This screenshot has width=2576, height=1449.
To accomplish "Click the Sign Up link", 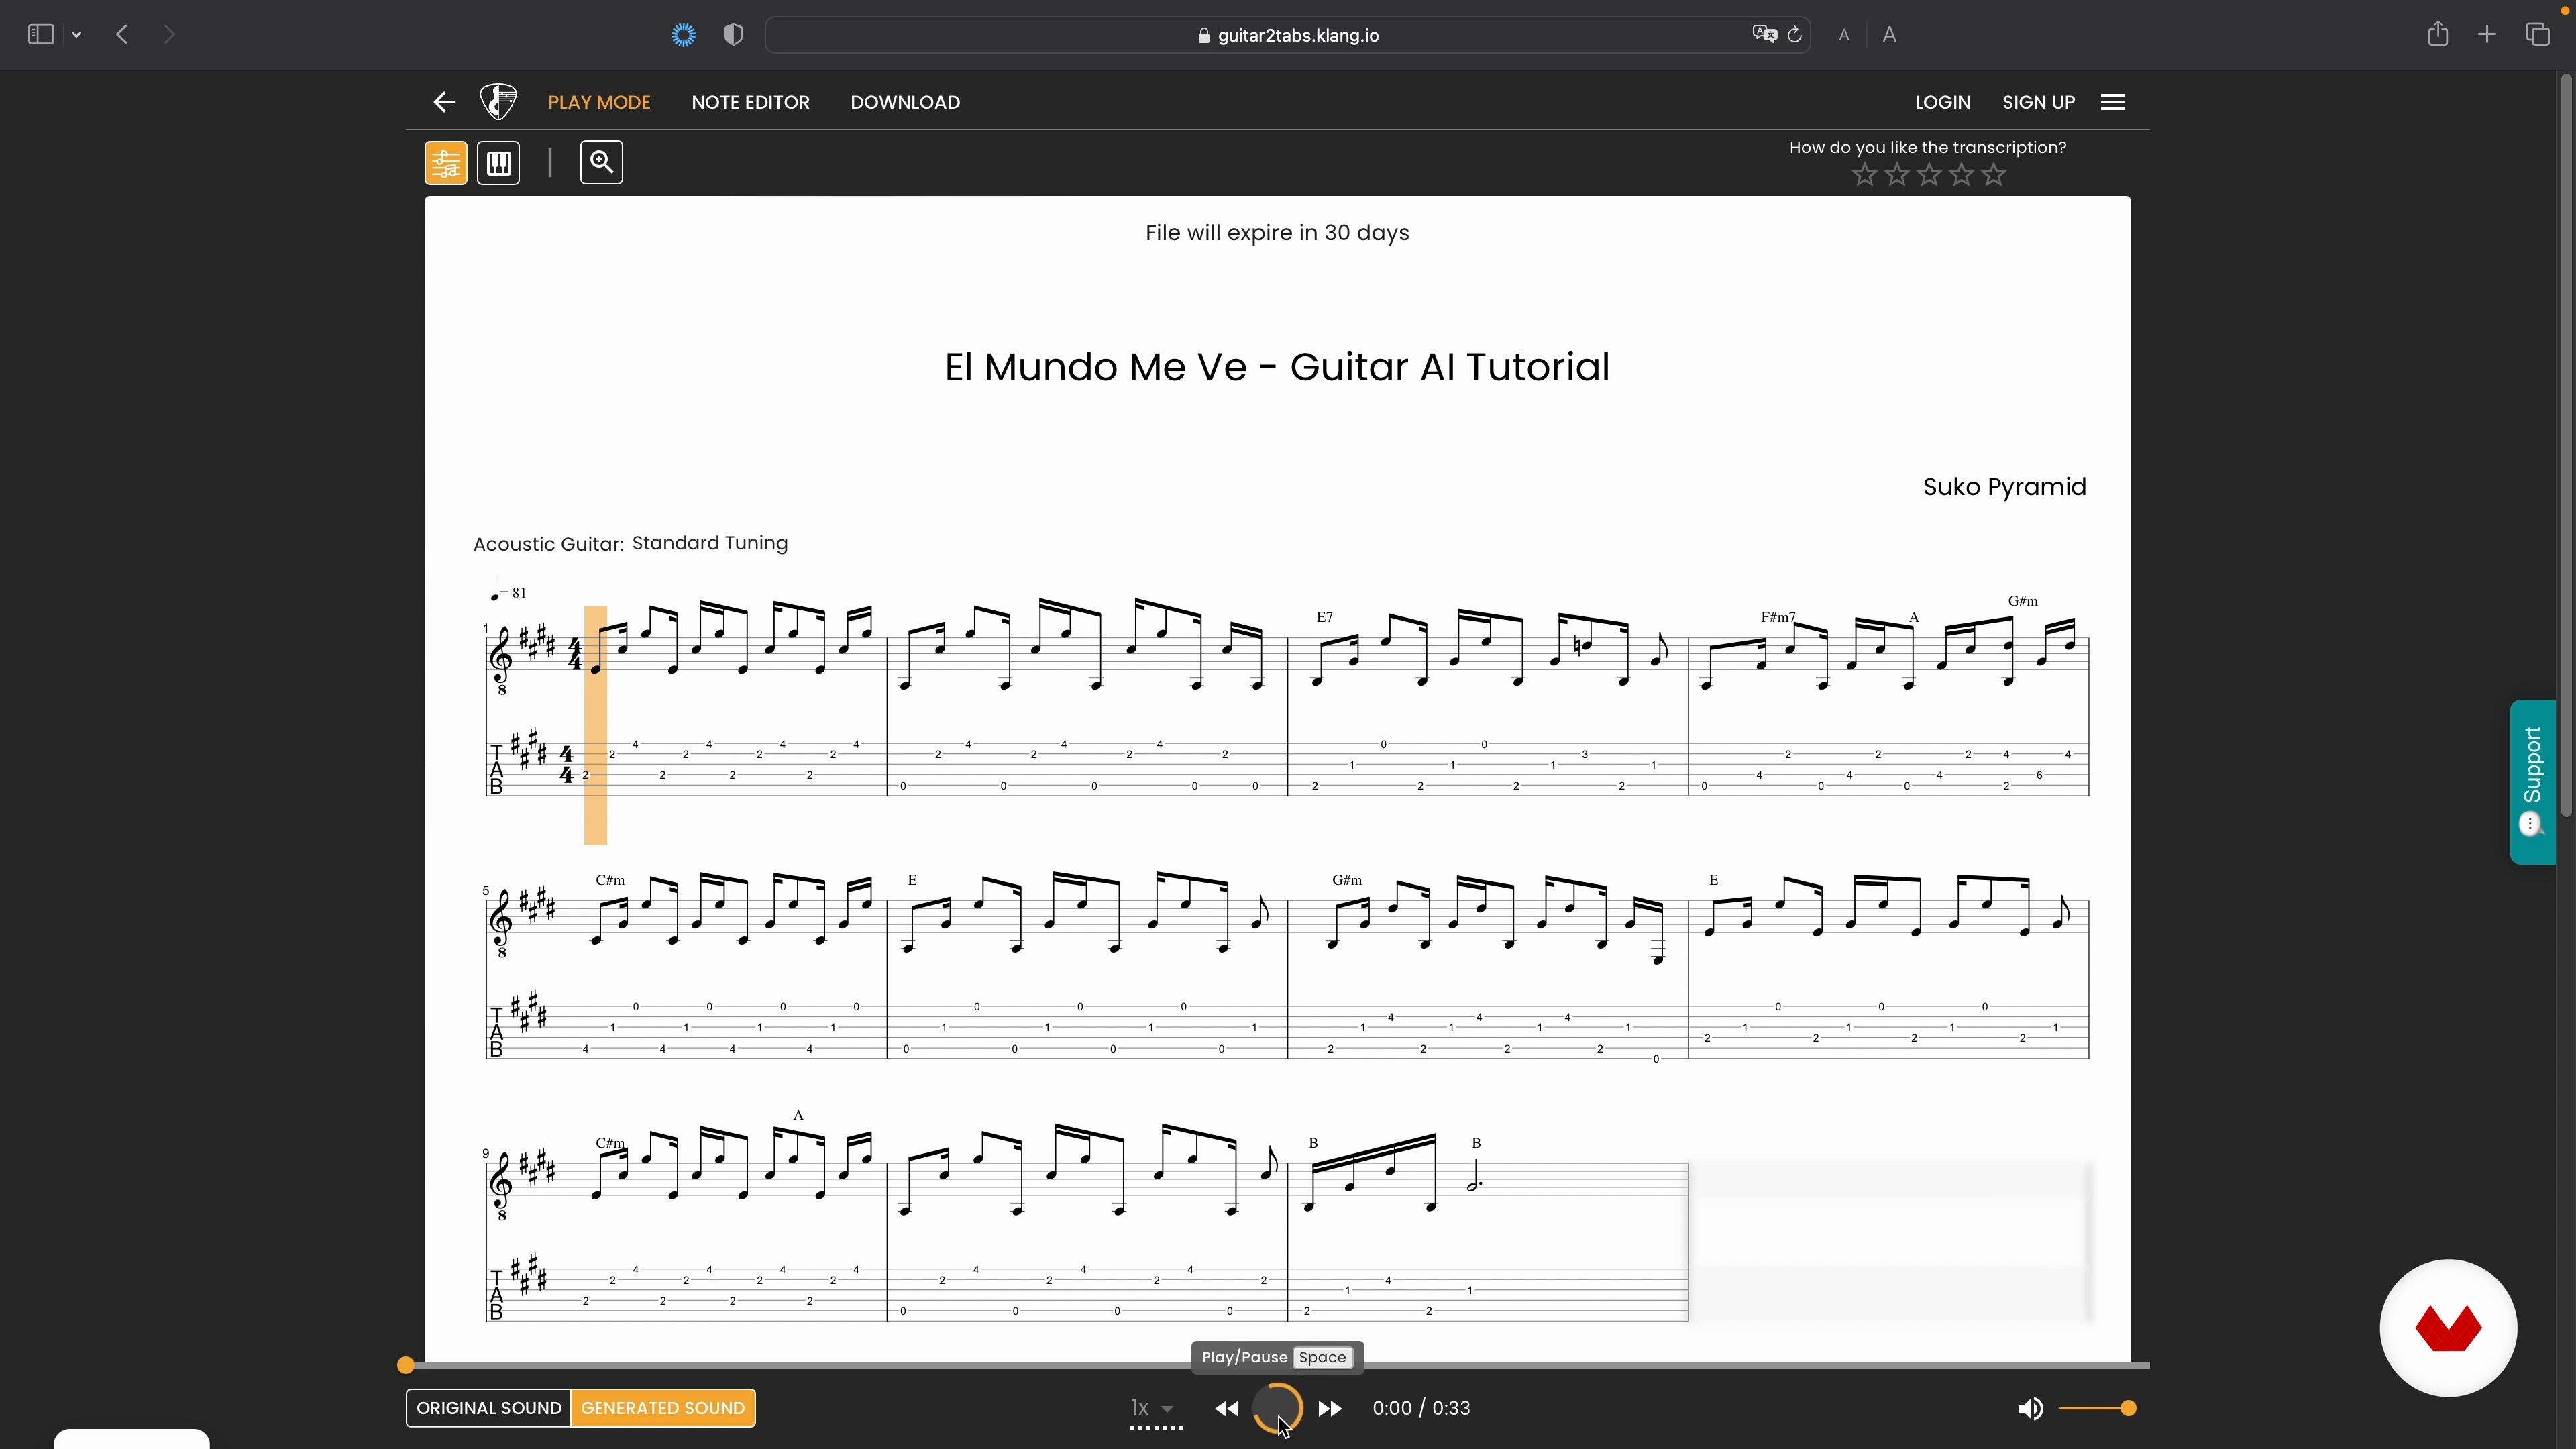I will pos(2038,102).
